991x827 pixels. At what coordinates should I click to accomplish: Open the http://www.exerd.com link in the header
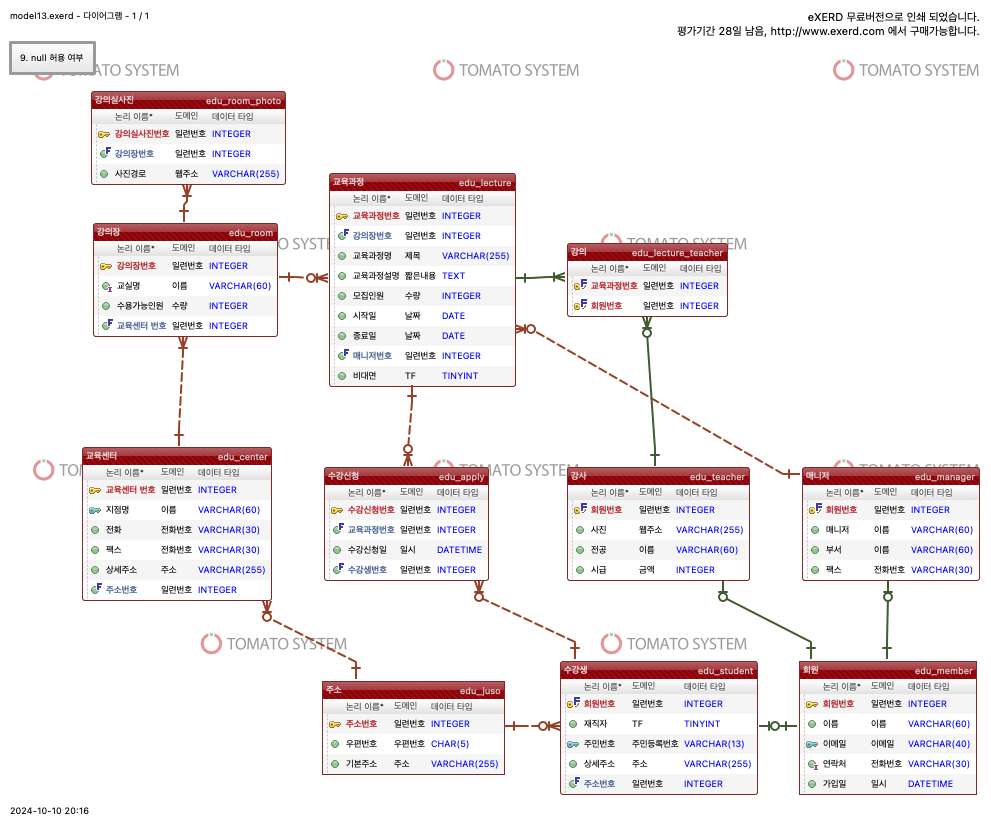tap(827, 31)
